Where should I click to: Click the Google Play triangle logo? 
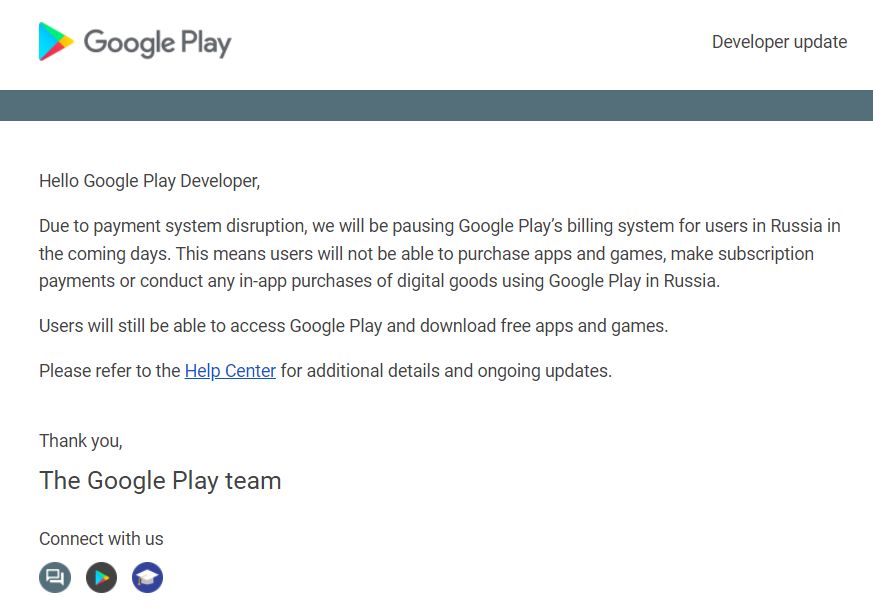tap(56, 42)
